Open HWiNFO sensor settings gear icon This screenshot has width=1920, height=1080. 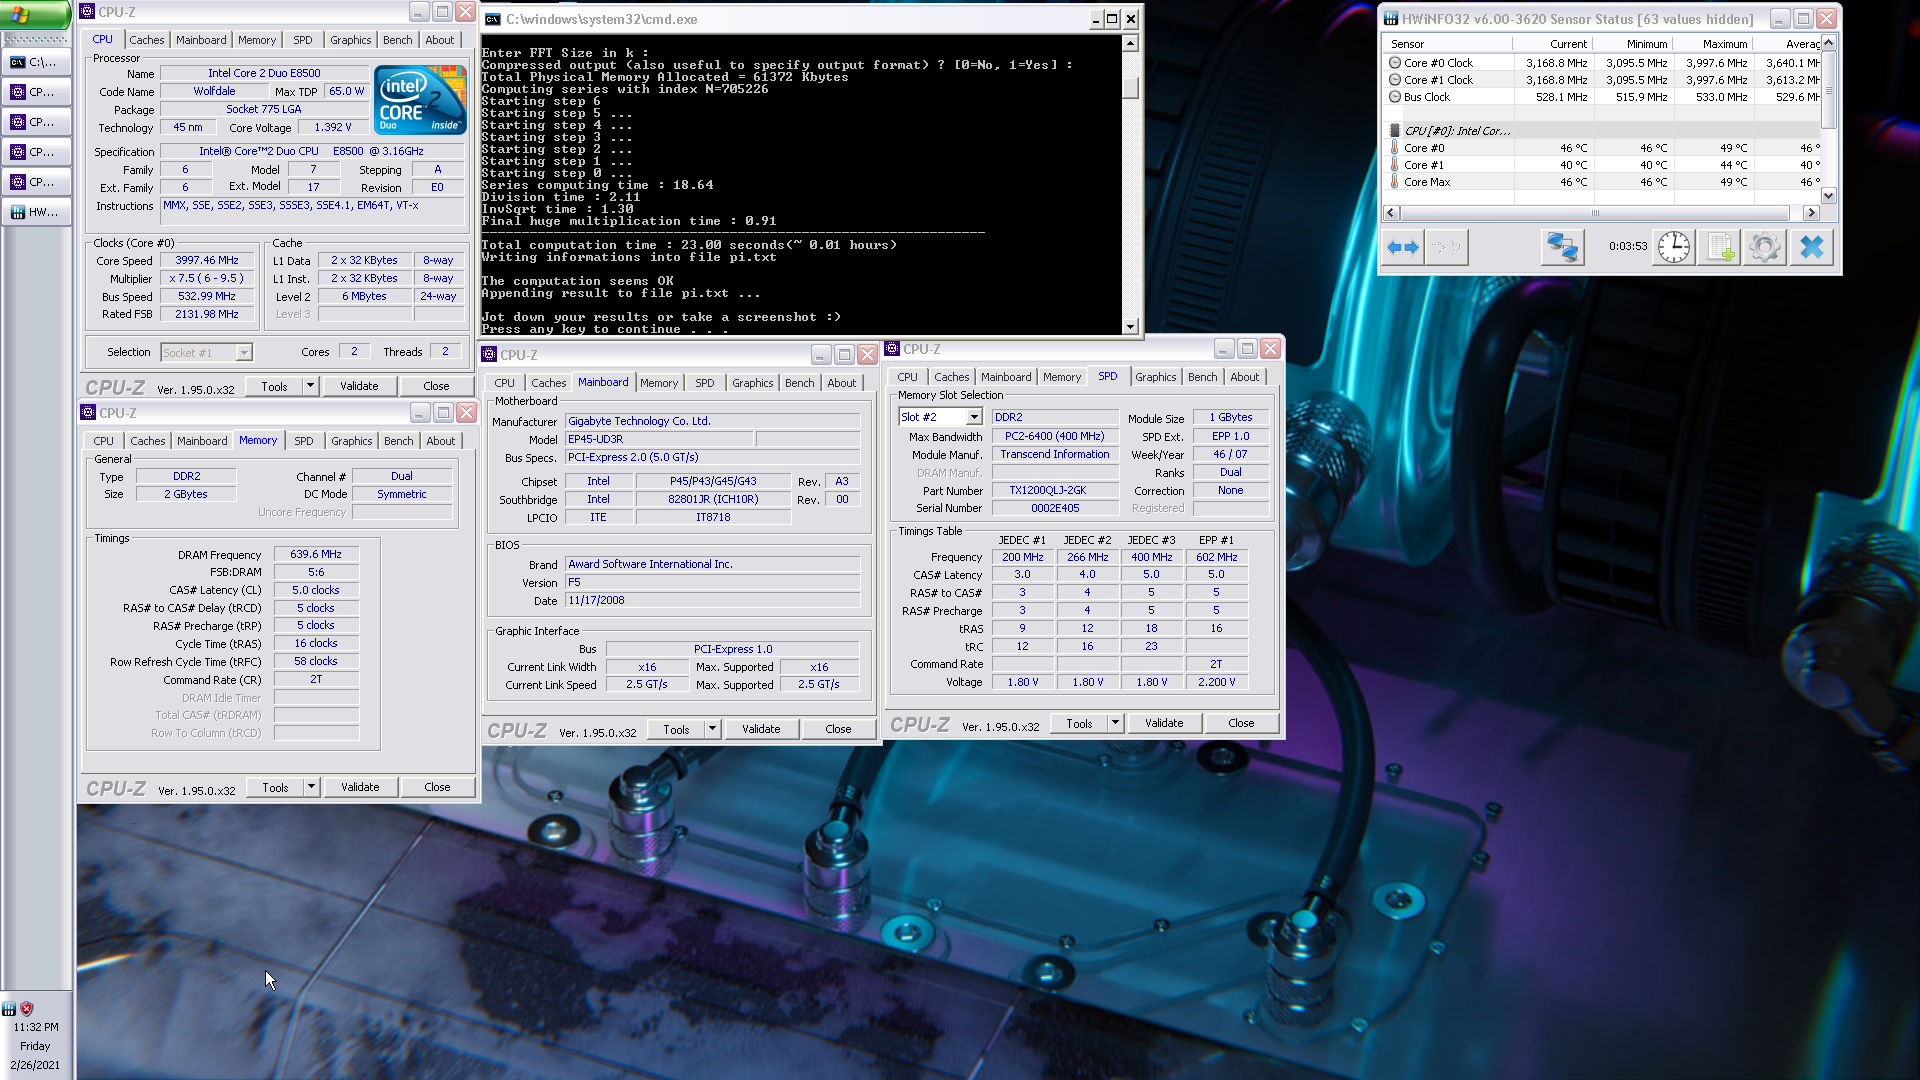point(1765,247)
